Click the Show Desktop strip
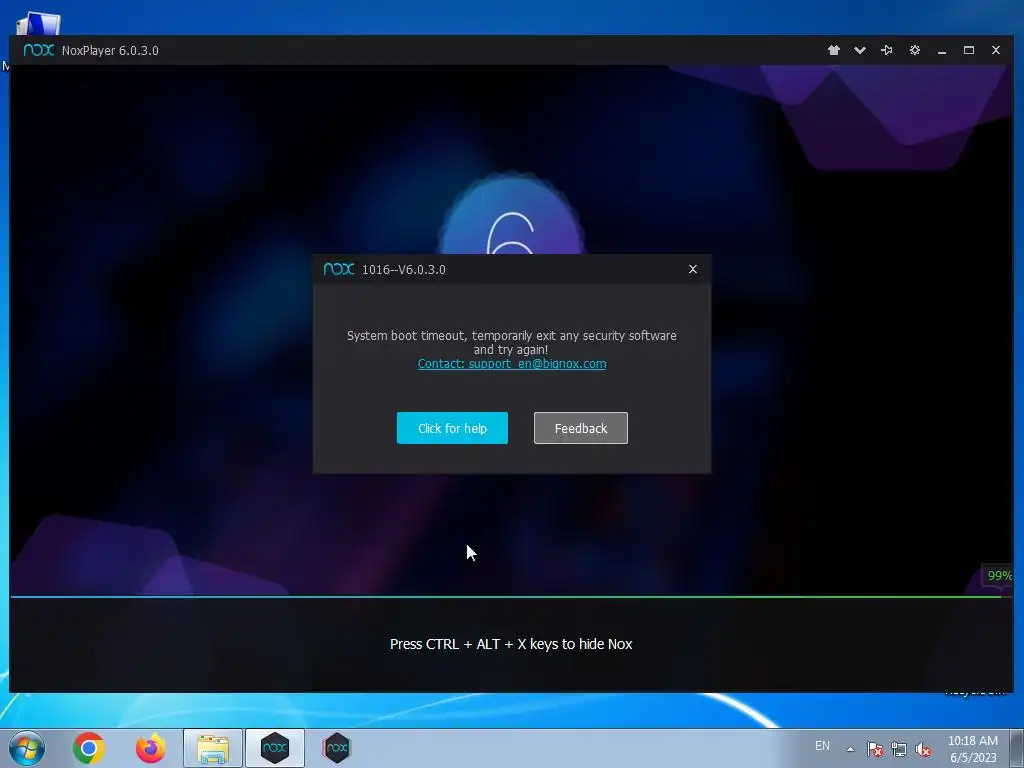 click(1017, 748)
